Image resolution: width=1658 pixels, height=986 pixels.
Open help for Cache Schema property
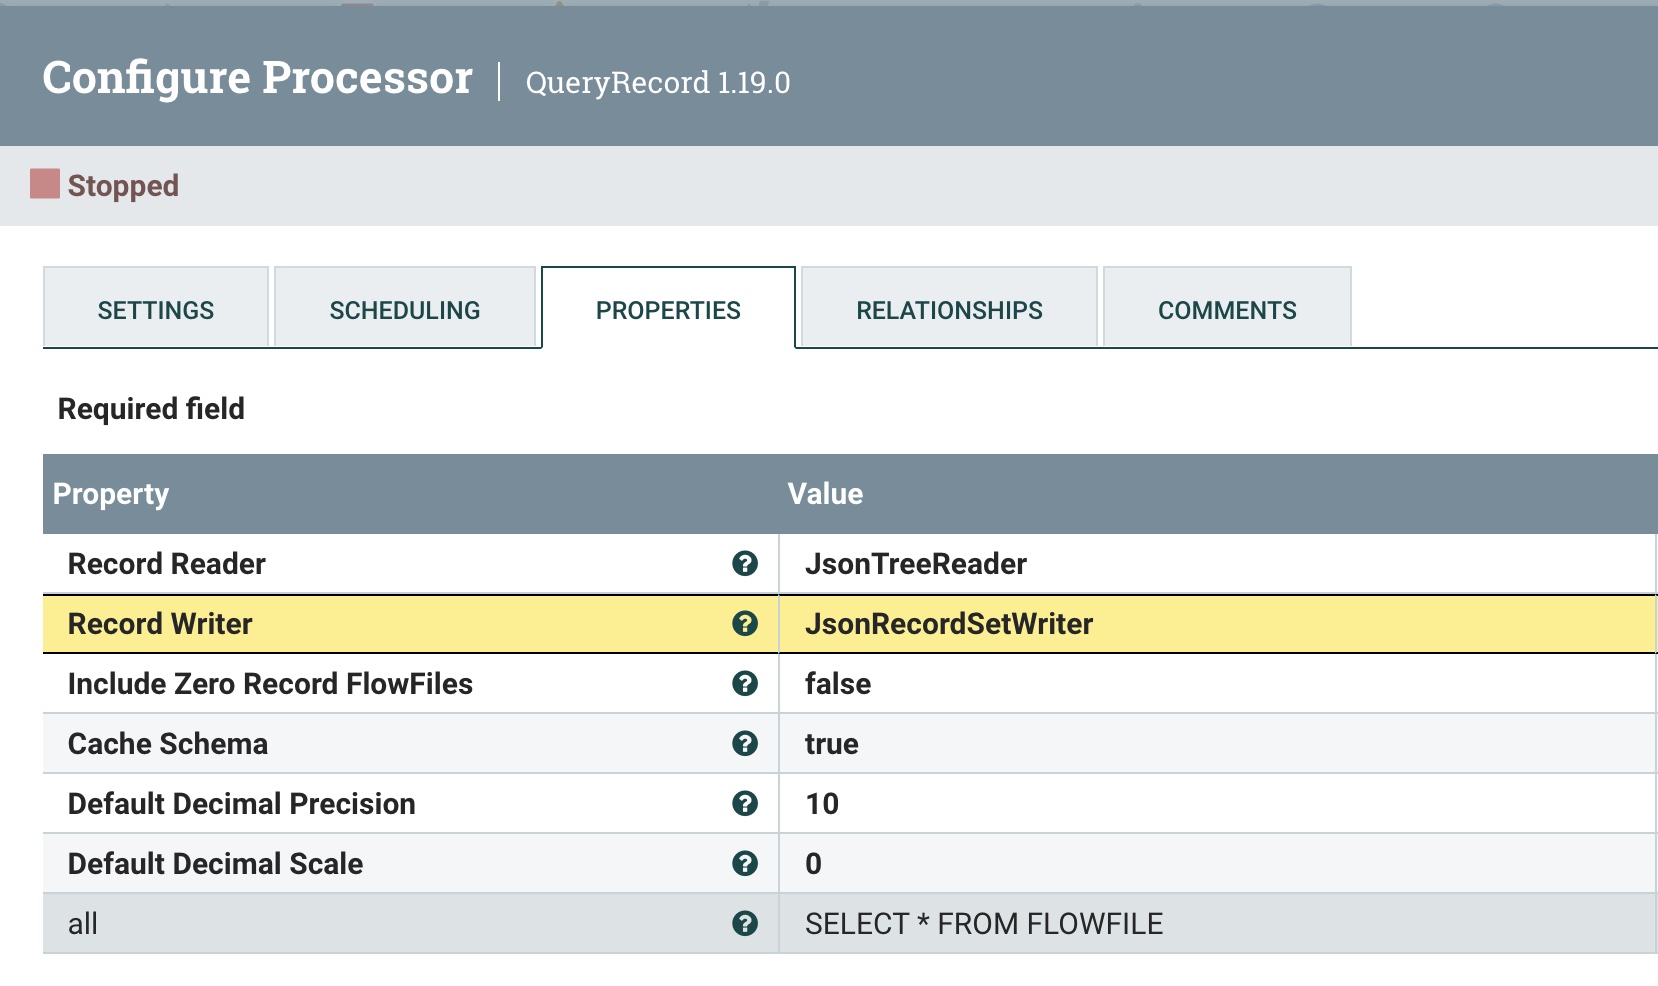[743, 743]
